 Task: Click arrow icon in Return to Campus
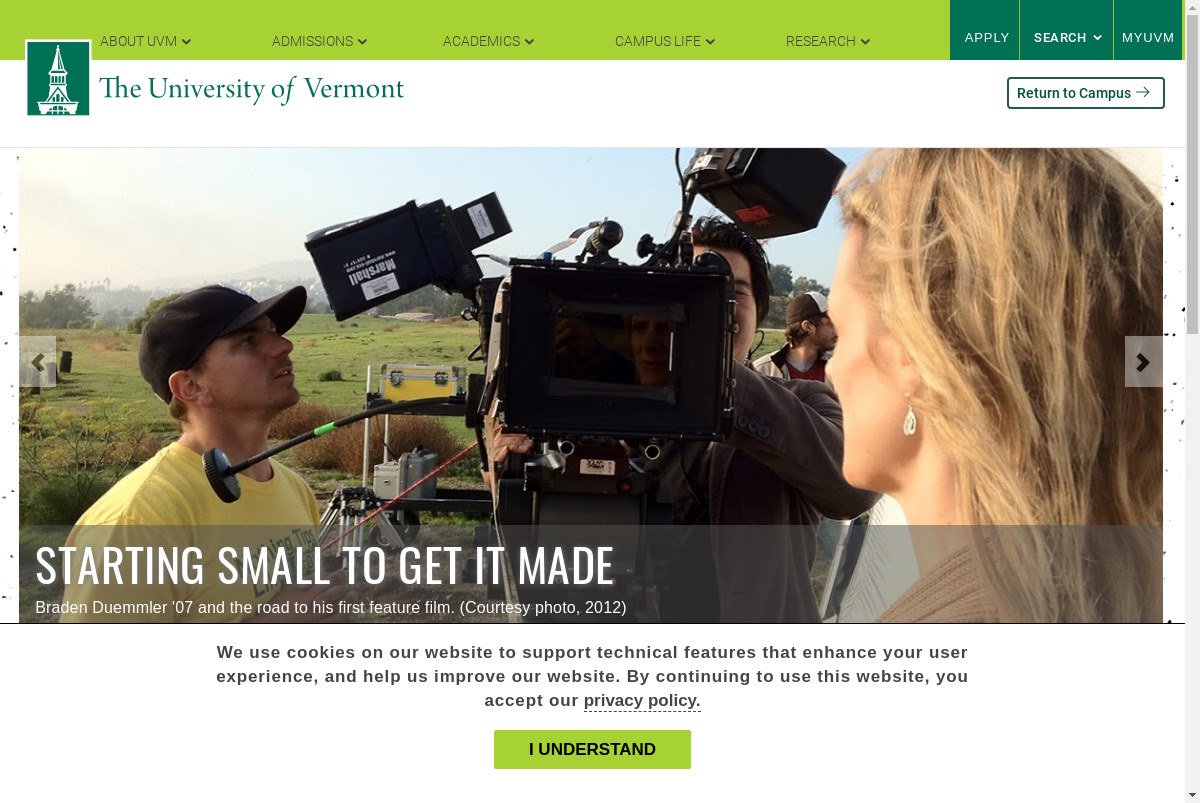click(1143, 92)
